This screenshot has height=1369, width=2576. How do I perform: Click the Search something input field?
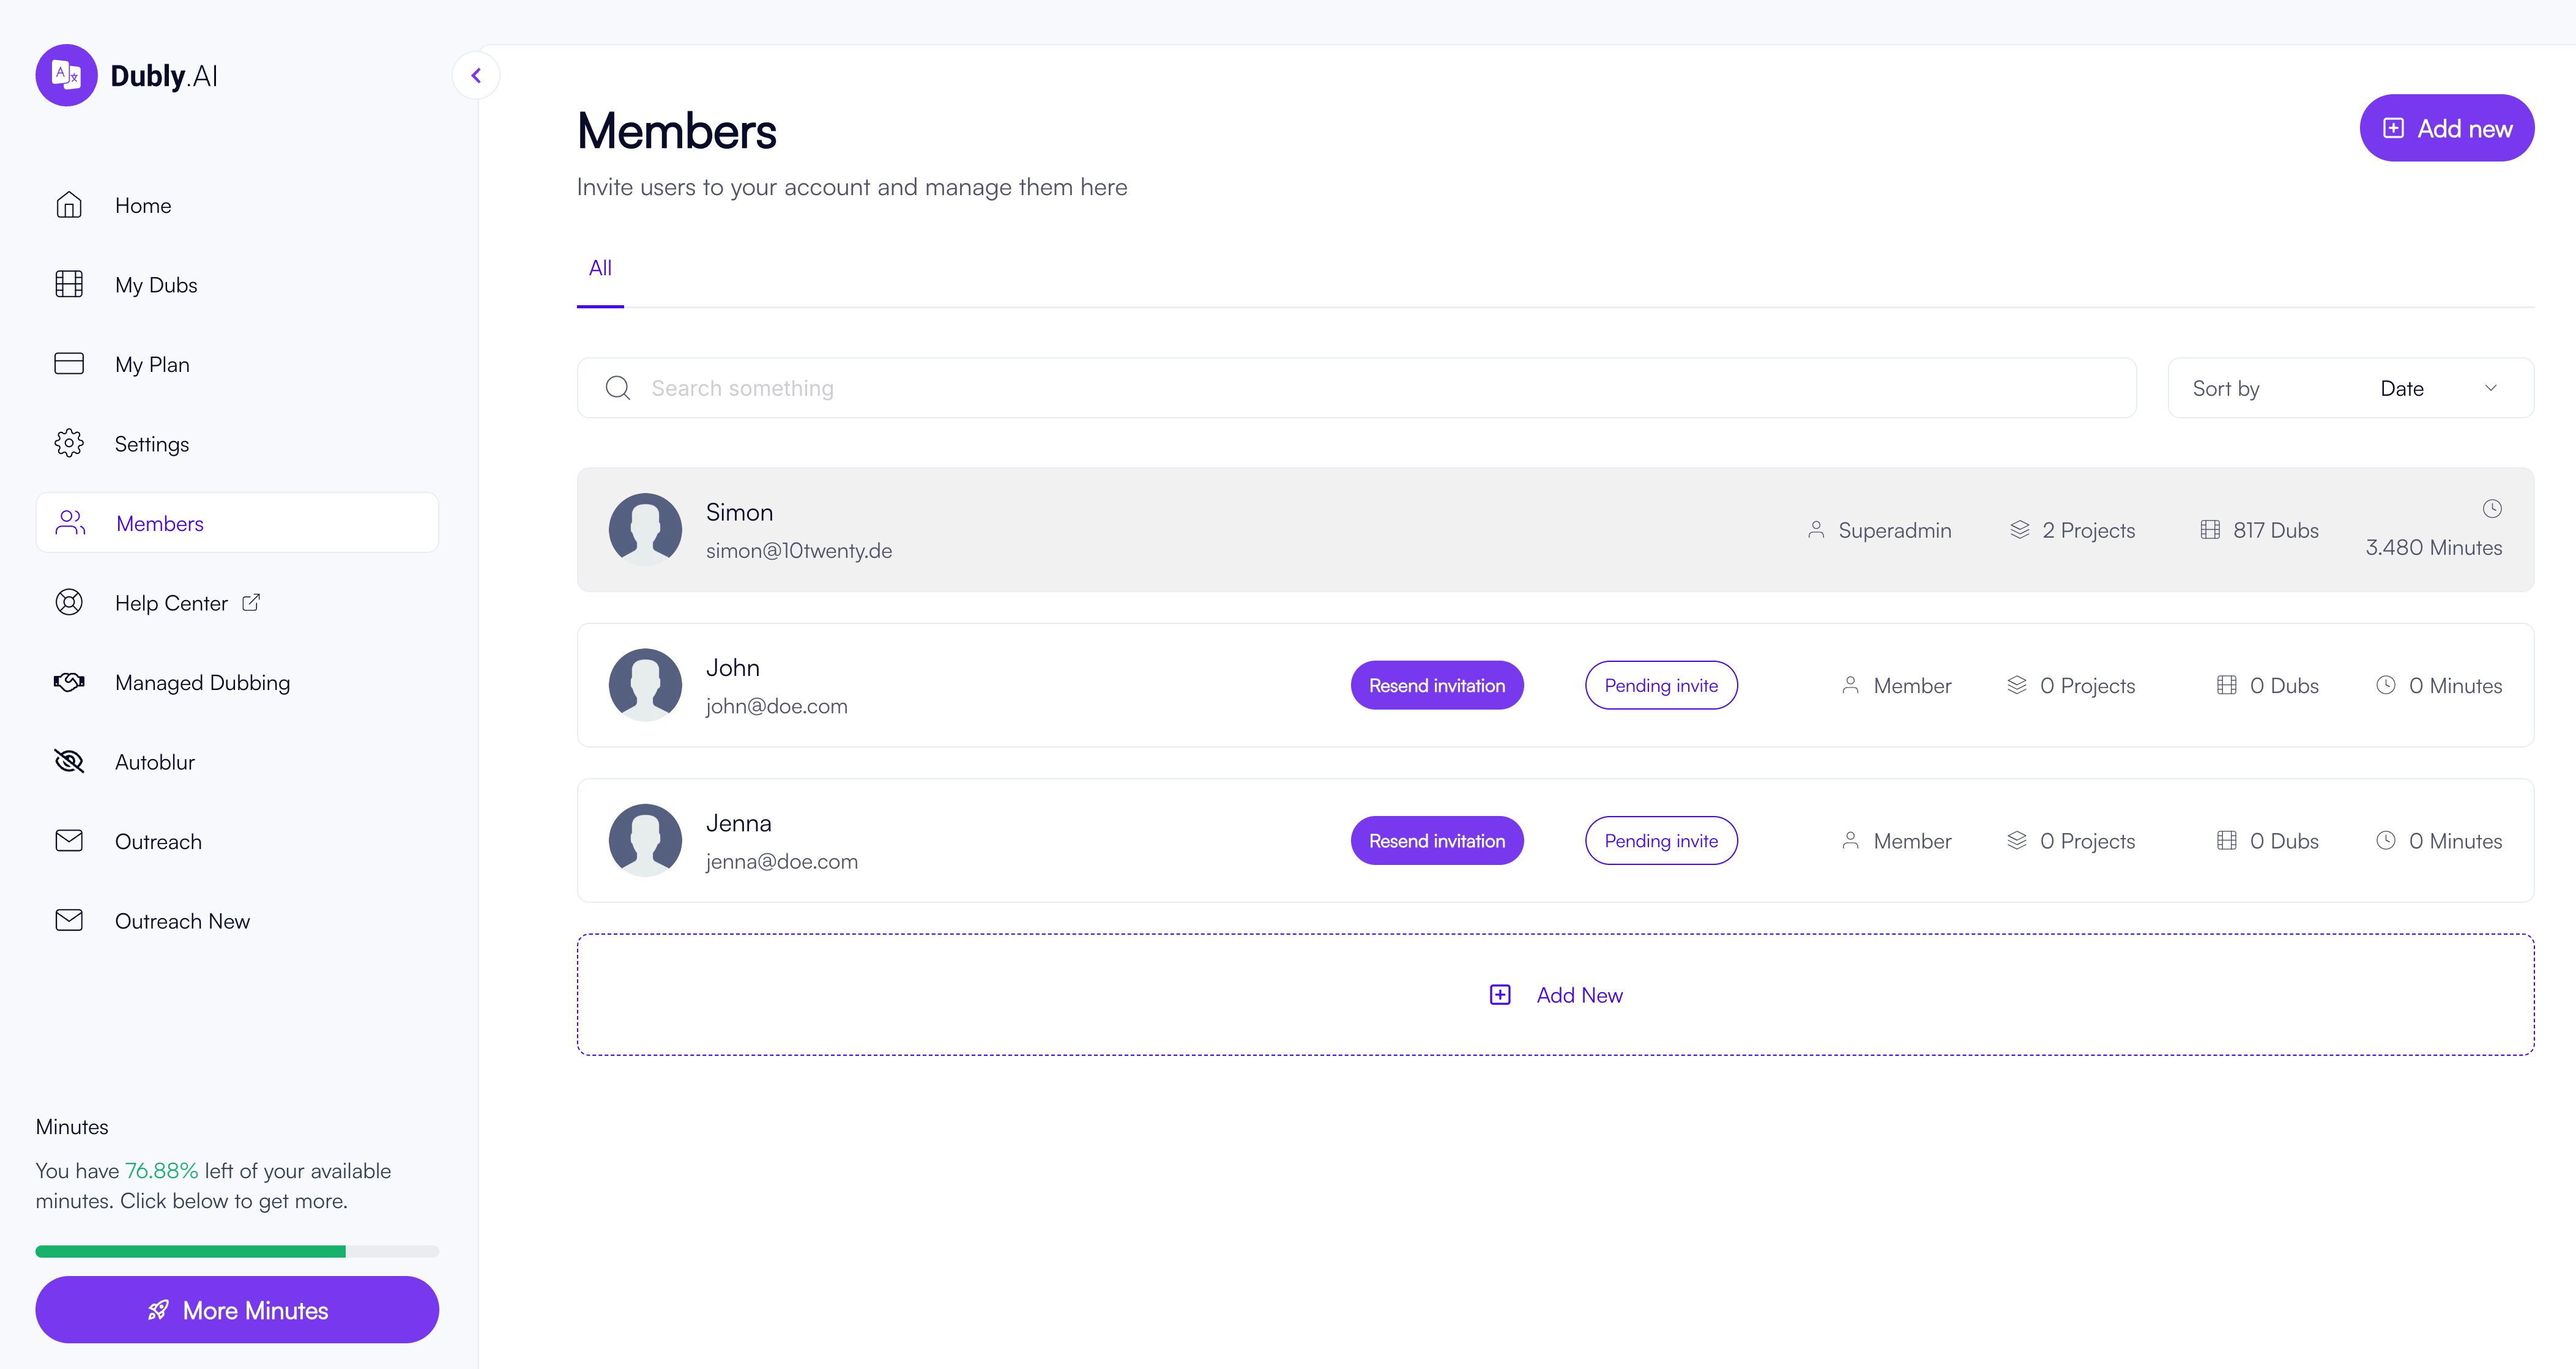pyautogui.click(x=1356, y=388)
